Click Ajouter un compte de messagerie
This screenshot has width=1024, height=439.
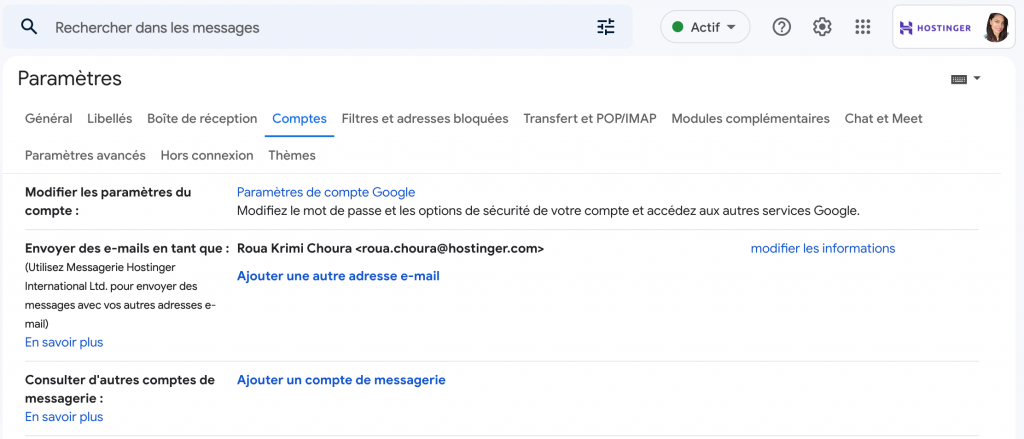(341, 379)
